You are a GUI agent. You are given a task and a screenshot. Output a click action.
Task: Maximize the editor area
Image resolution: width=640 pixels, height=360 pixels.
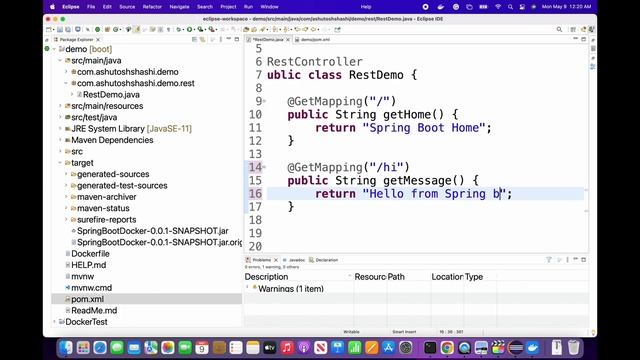click(584, 39)
